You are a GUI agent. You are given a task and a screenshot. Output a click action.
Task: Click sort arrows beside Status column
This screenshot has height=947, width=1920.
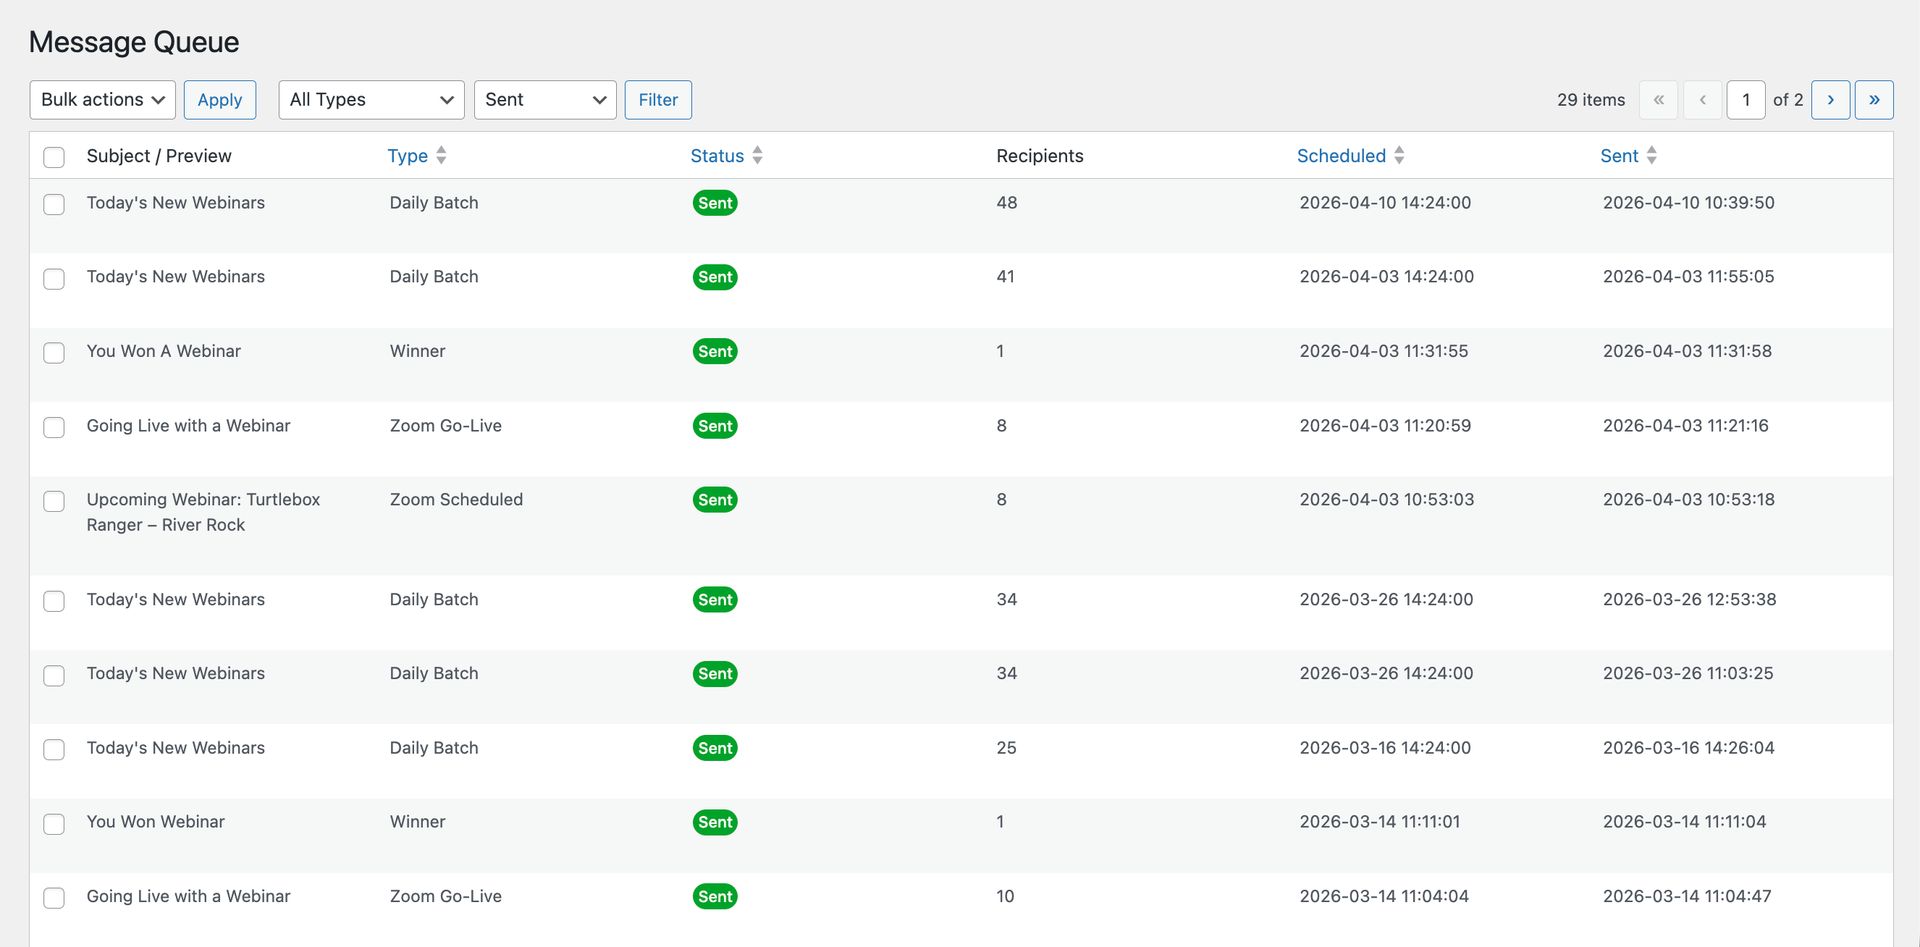[757, 155]
